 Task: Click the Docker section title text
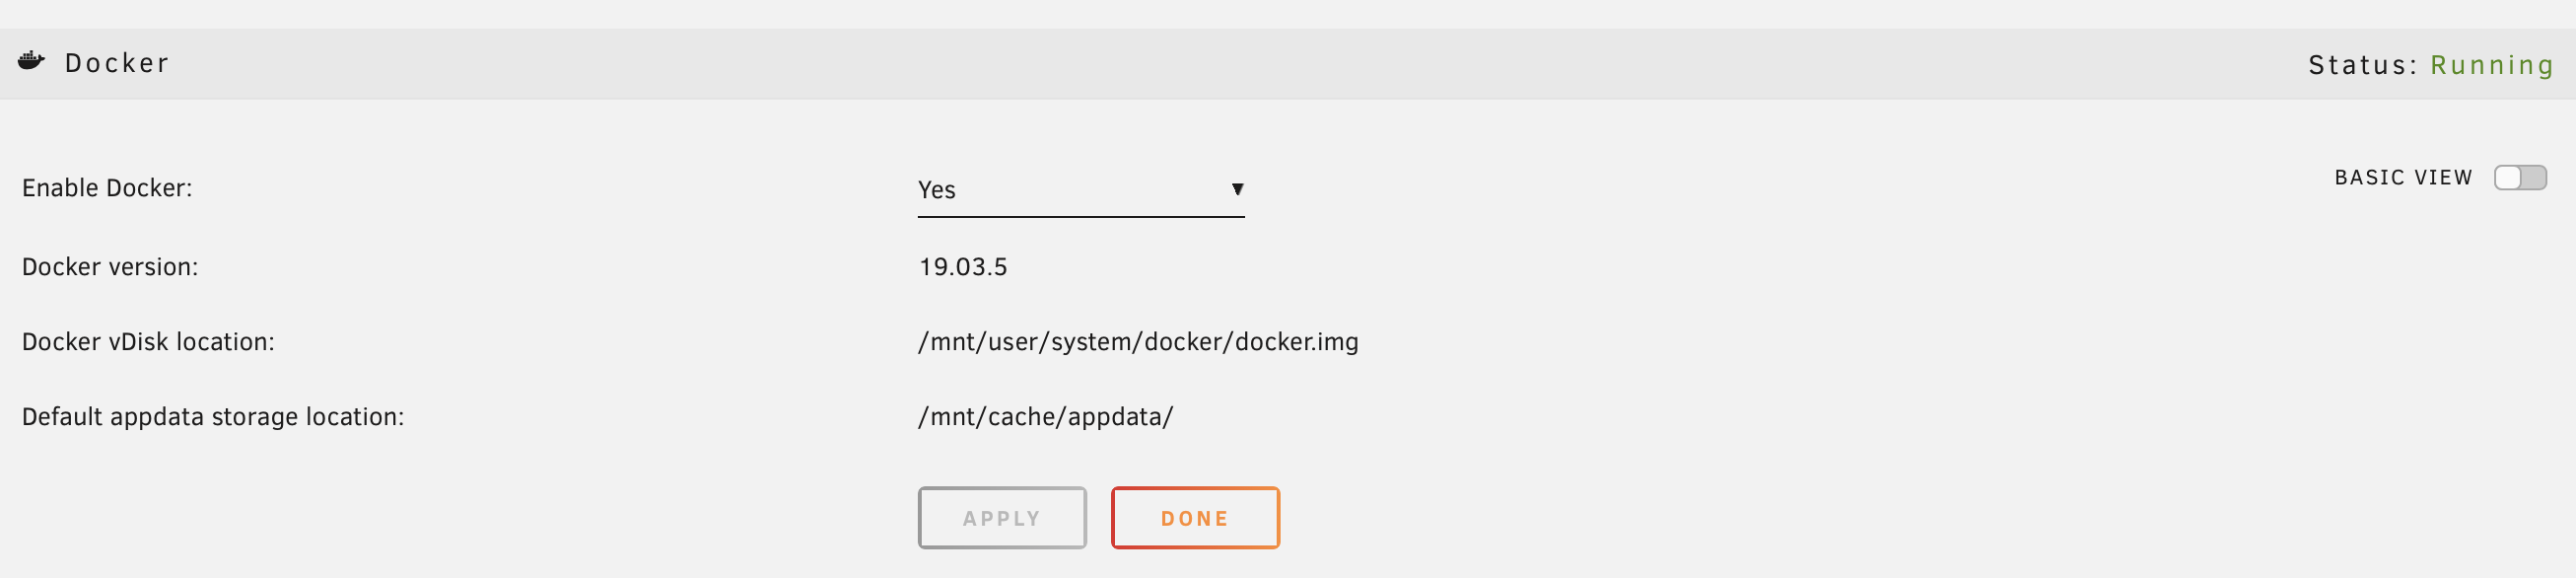(x=117, y=63)
